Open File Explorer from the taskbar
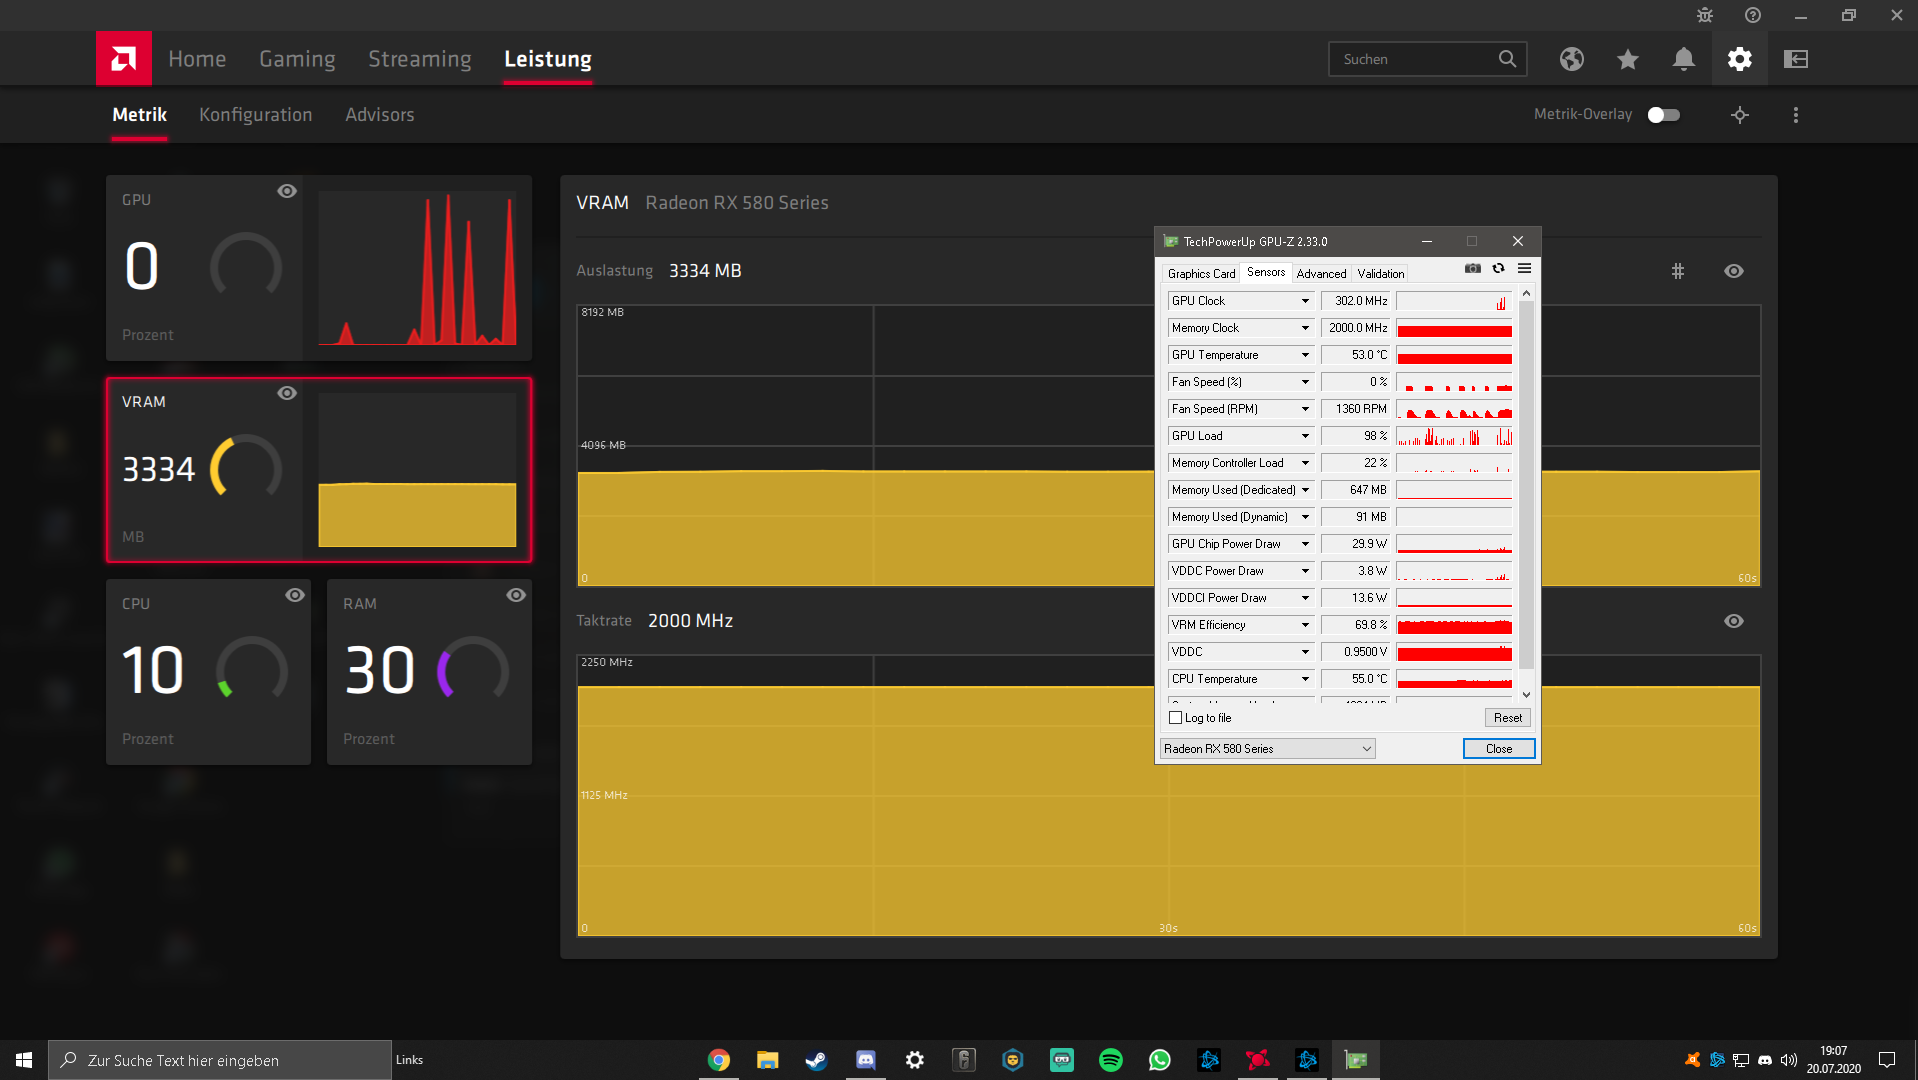The width and height of the screenshot is (1918, 1080). (767, 1060)
